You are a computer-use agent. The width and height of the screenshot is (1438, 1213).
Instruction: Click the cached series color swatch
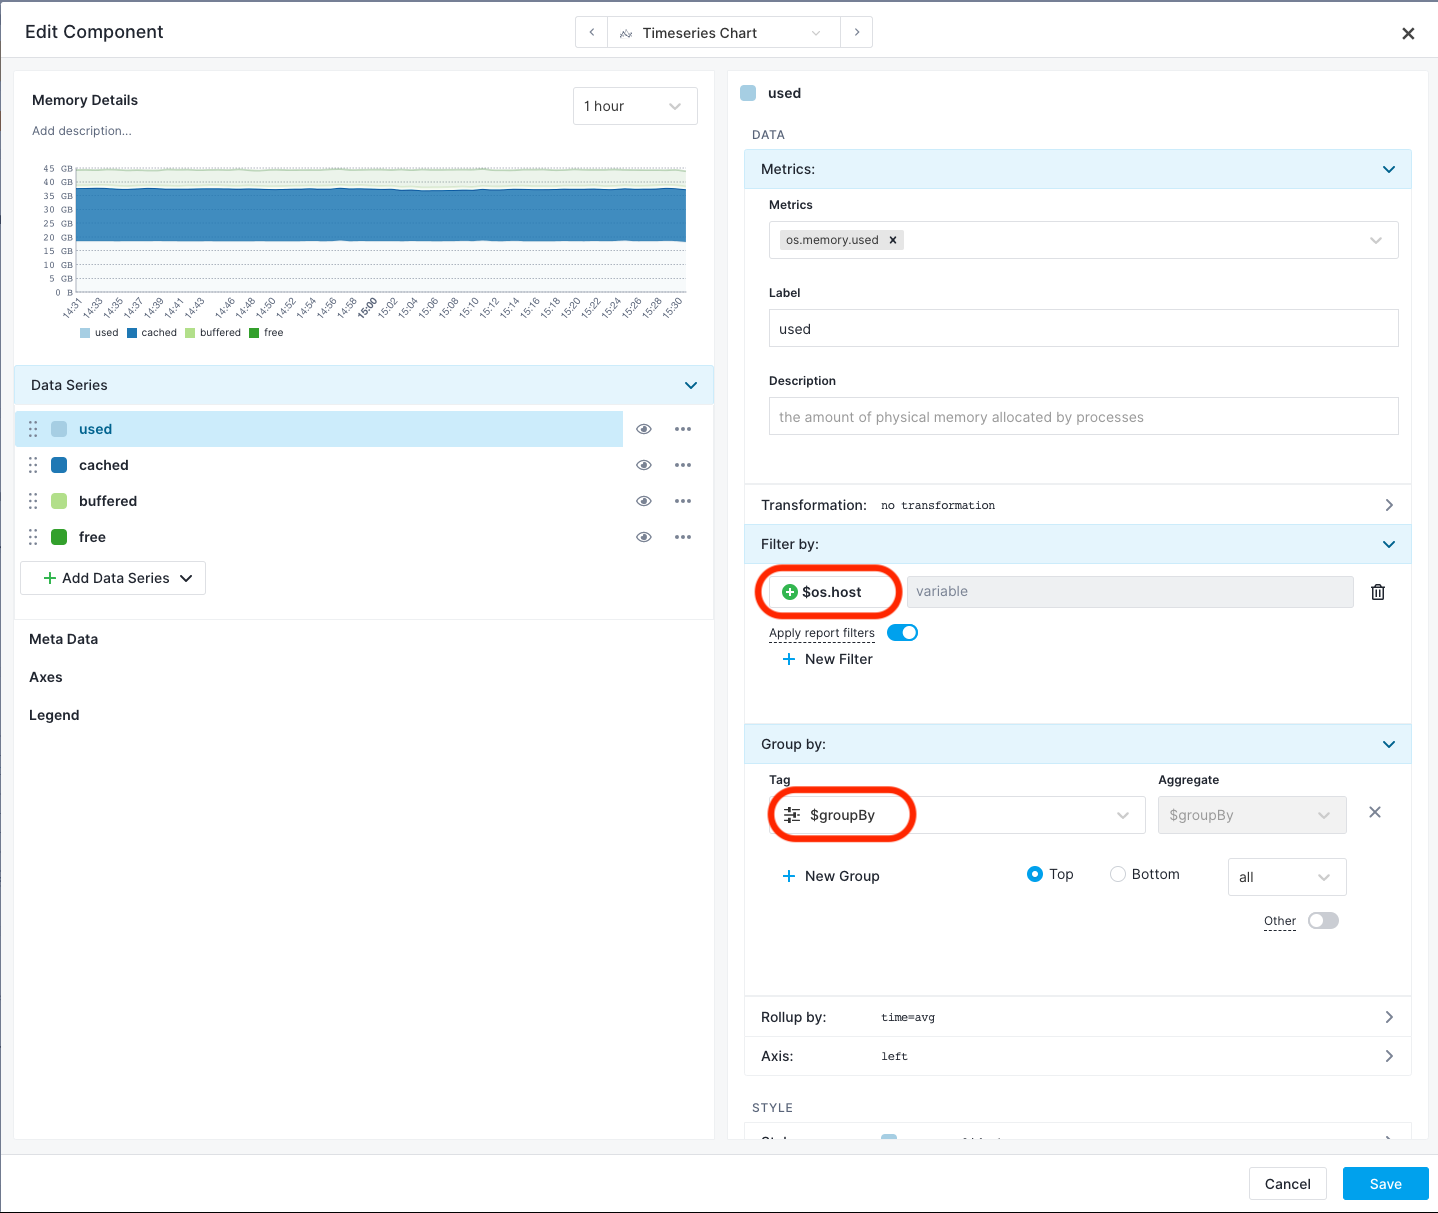tap(59, 465)
